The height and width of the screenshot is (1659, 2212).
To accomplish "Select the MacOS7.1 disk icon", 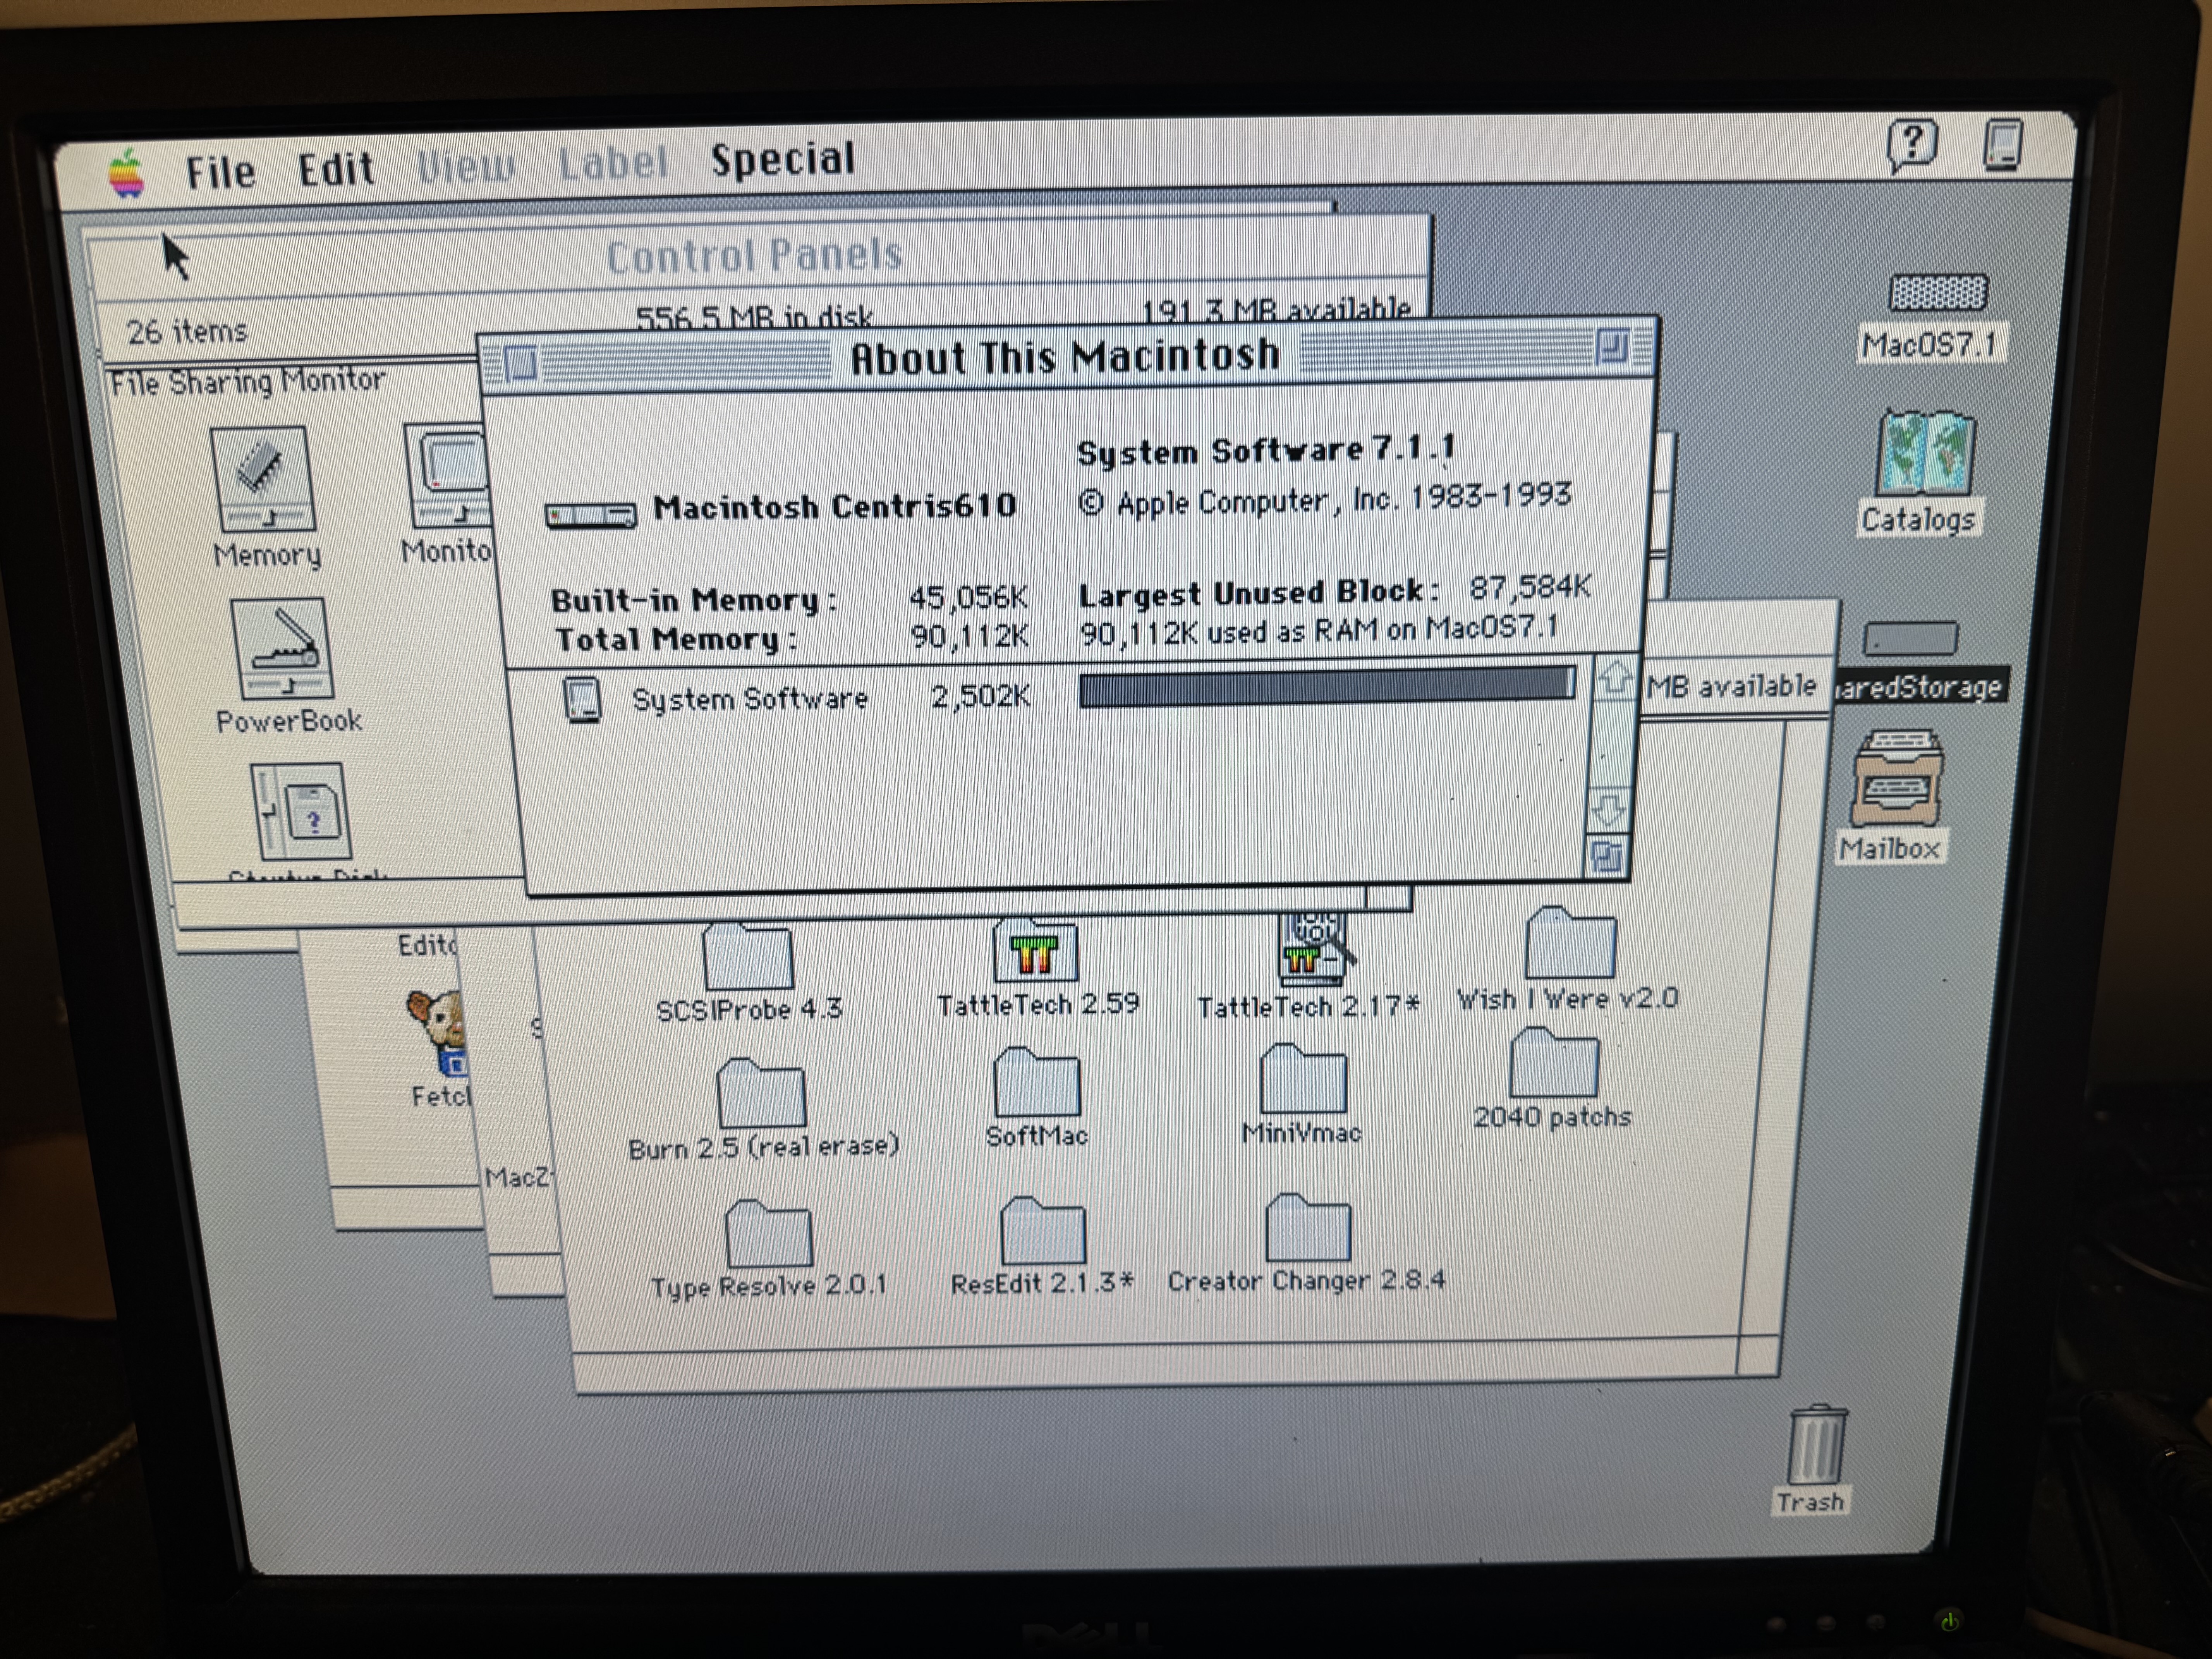I will 1937,293.
